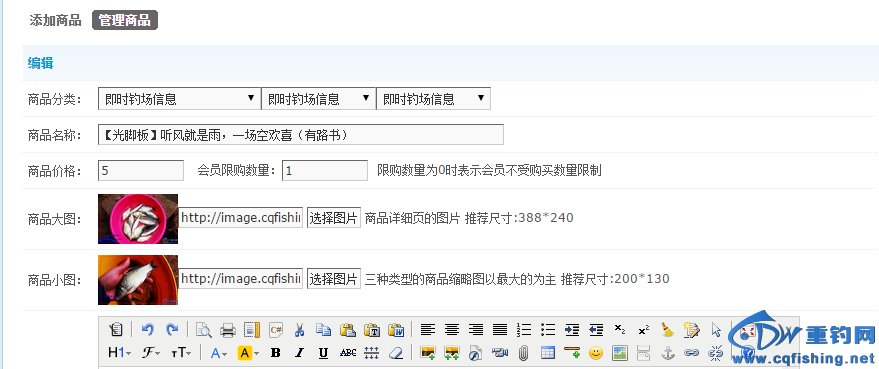Screen dimensions: 879x369
Task: Align text left
Action: (x=428, y=330)
